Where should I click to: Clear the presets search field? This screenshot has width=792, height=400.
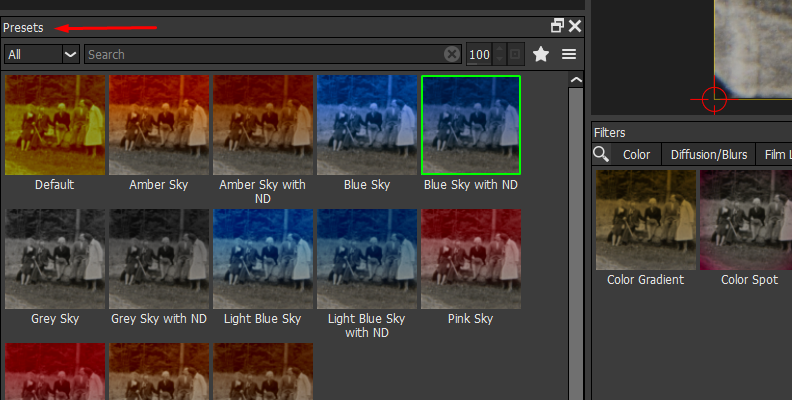tap(452, 54)
